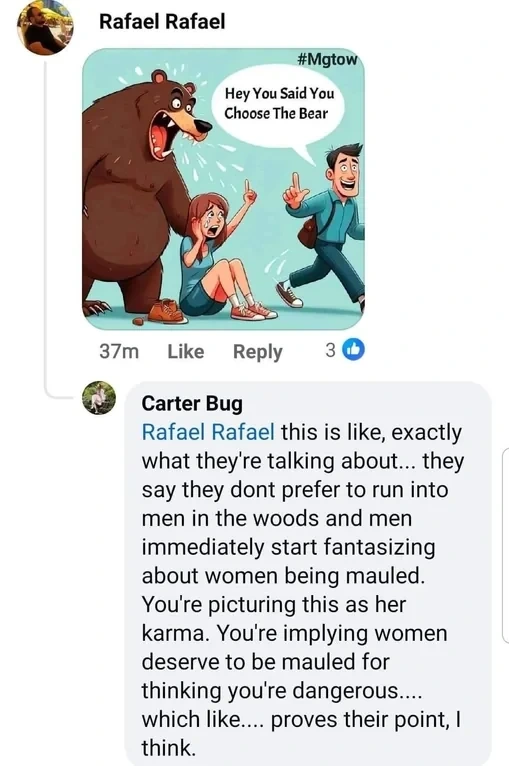Like Rafael Rafael's meme comment
The image size is (509, 766).
tap(186, 351)
